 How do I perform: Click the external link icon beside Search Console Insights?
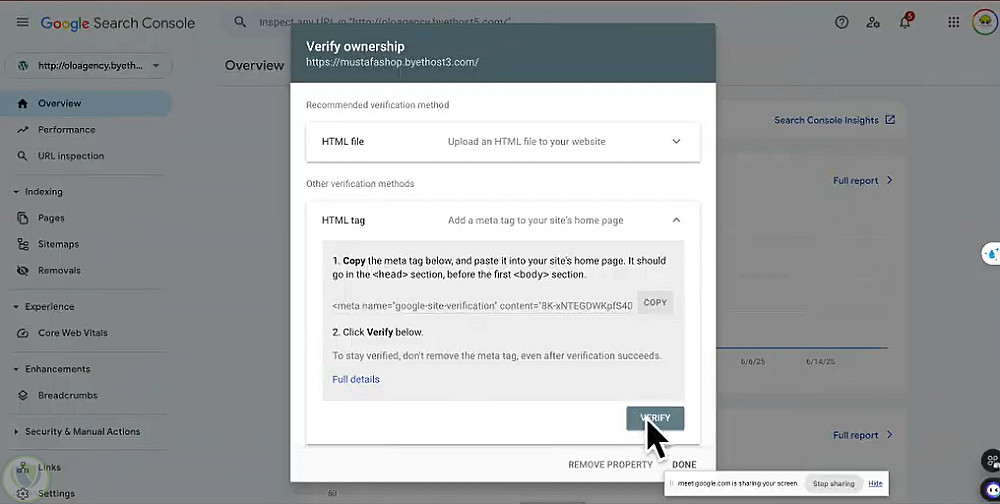890,120
